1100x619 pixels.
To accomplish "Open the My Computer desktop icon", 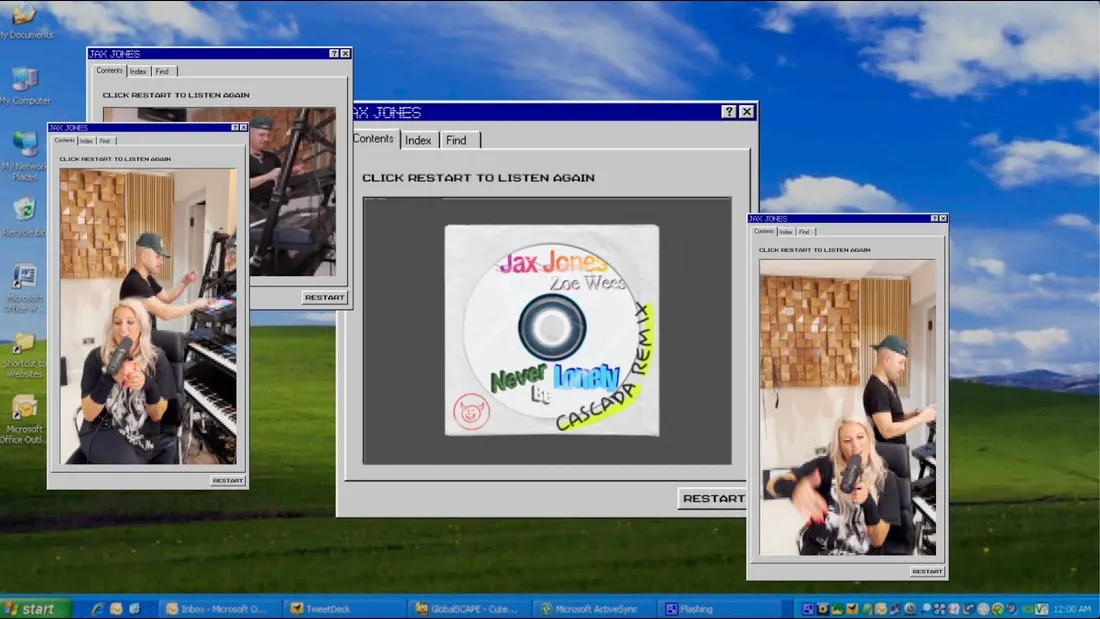I will click(x=24, y=80).
